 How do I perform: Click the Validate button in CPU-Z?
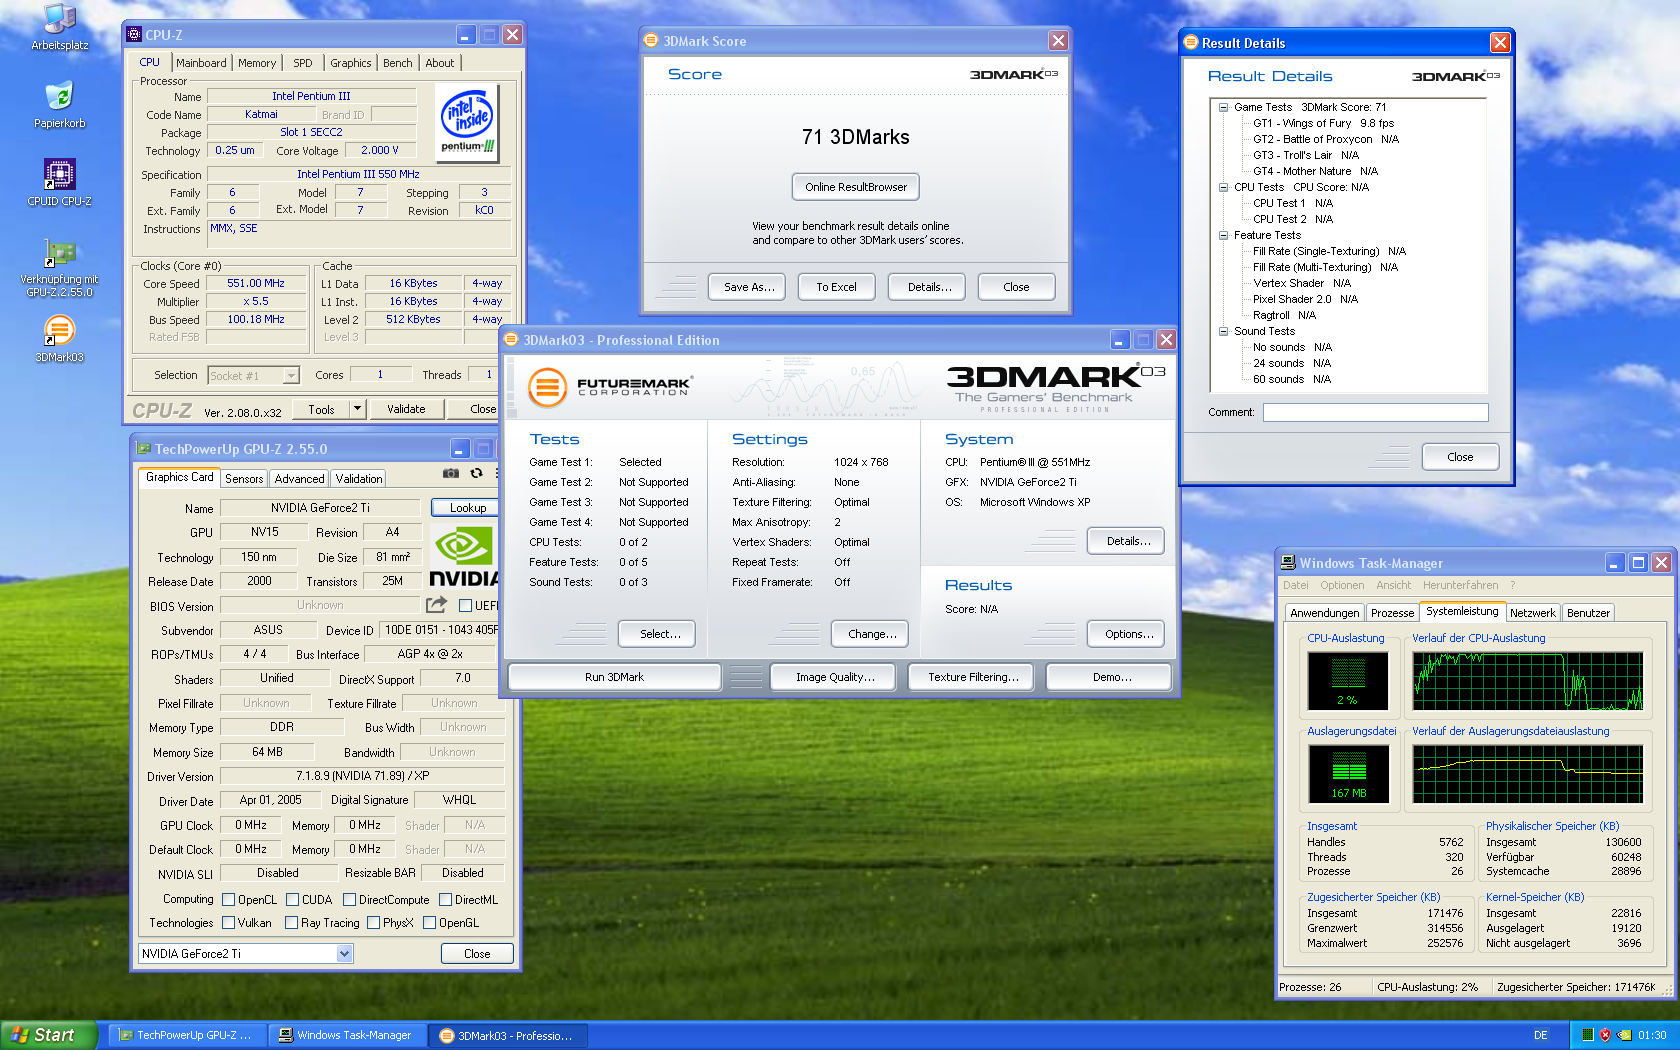[x=406, y=409]
